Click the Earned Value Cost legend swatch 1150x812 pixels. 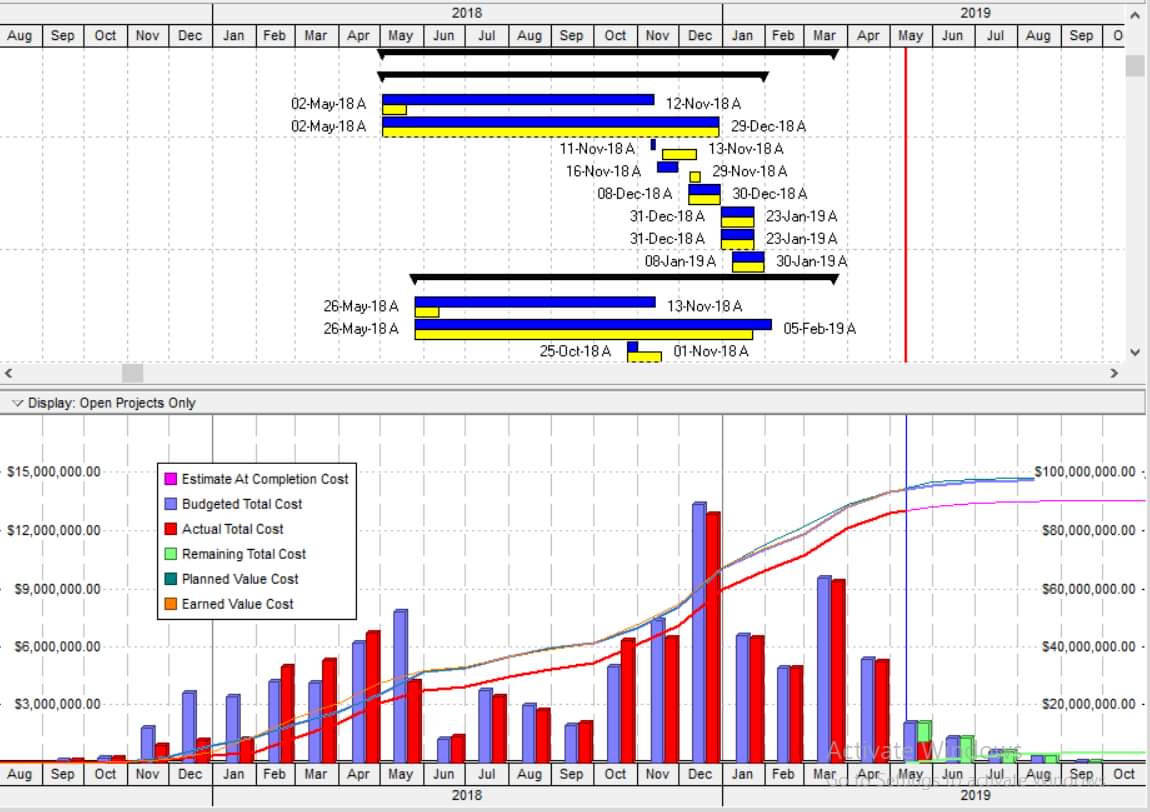[170, 604]
